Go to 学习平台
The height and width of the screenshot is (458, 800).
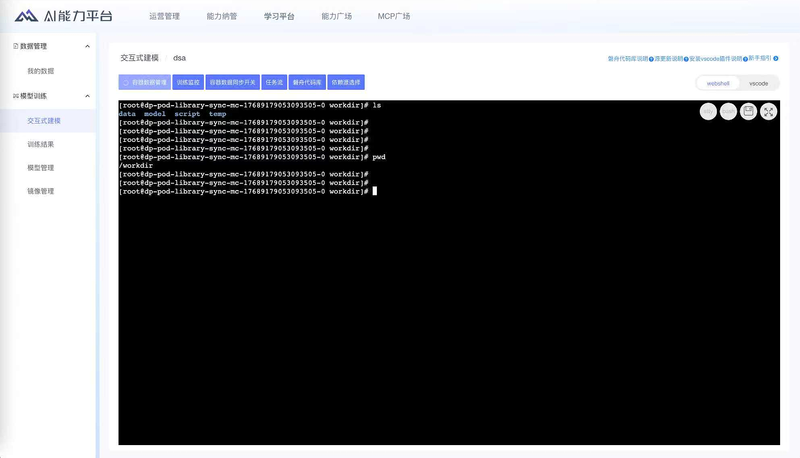coord(279,16)
